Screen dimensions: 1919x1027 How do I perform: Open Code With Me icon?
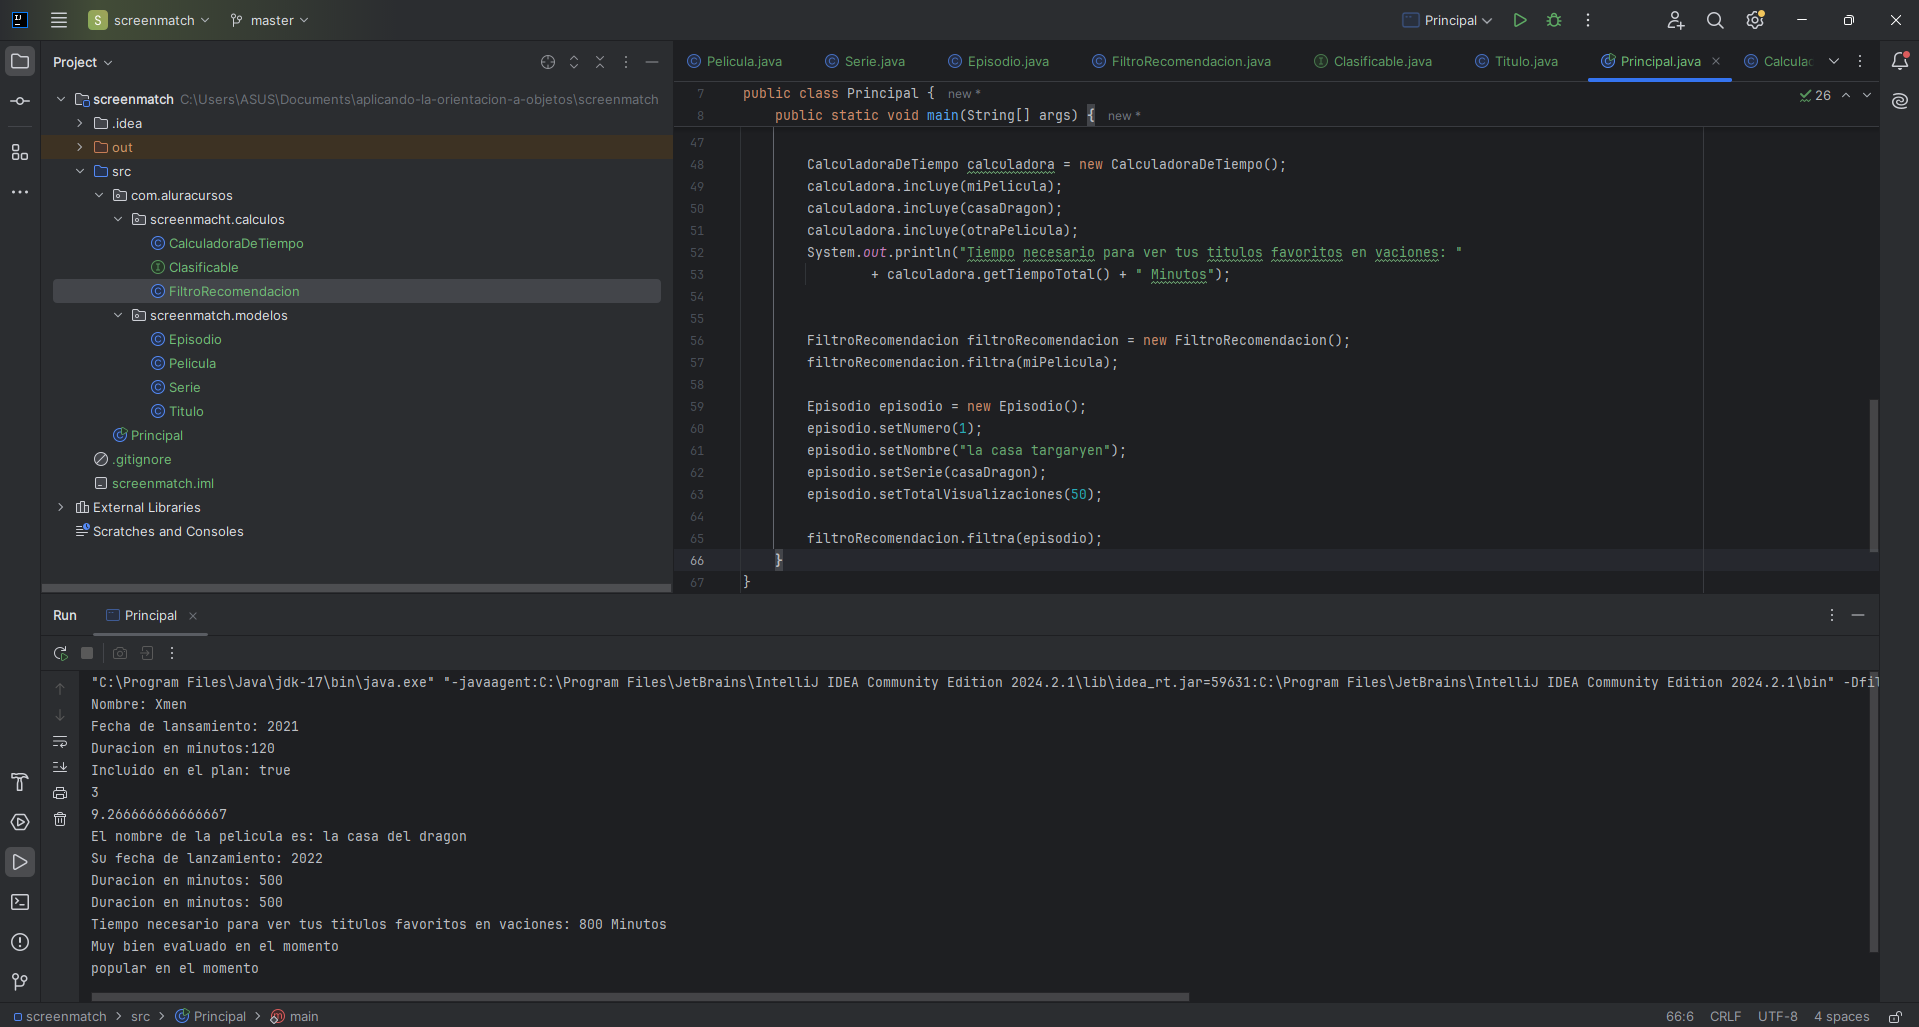pyautogui.click(x=1676, y=20)
